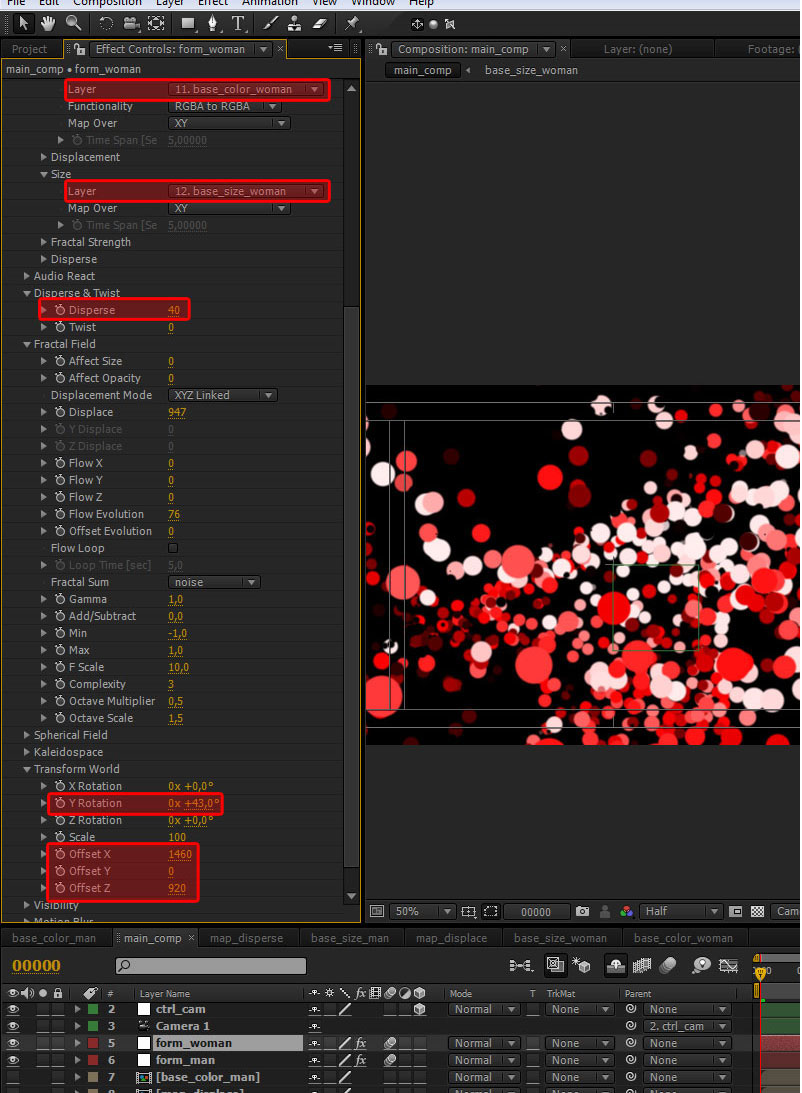Toggle the 3D layer switch for ctrl_cam
This screenshot has width=802, height=1093.
tap(419, 1009)
